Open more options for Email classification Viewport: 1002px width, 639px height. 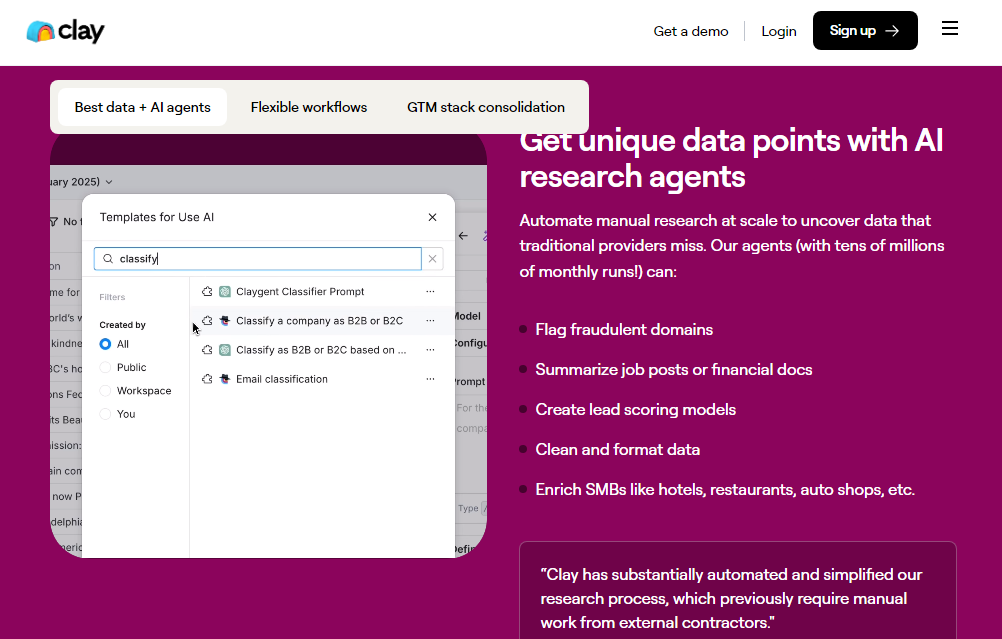click(x=430, y=379)
